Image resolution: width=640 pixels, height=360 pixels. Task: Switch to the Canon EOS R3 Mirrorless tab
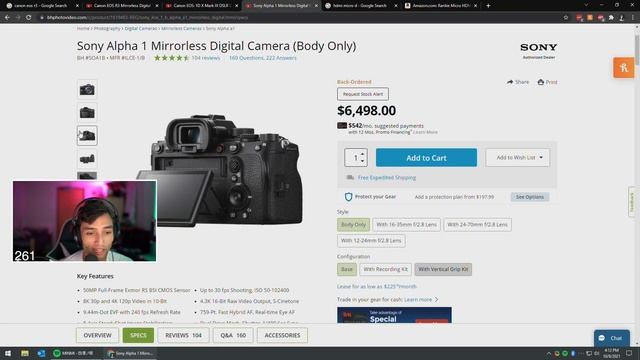122,6
